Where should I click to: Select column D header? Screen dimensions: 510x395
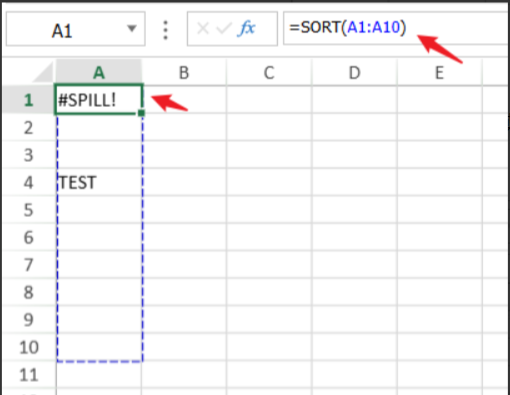point(355,72)
